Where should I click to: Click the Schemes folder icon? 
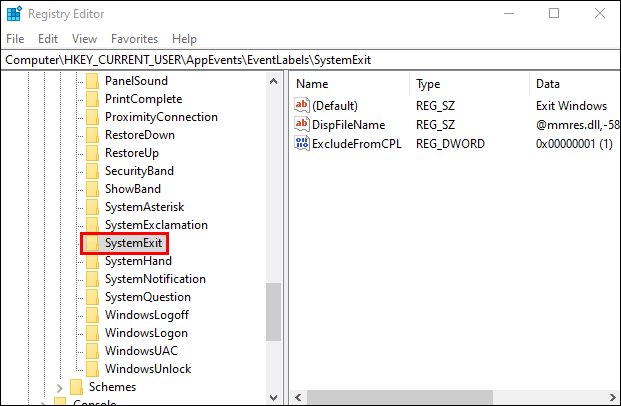[x=76, y=387]
